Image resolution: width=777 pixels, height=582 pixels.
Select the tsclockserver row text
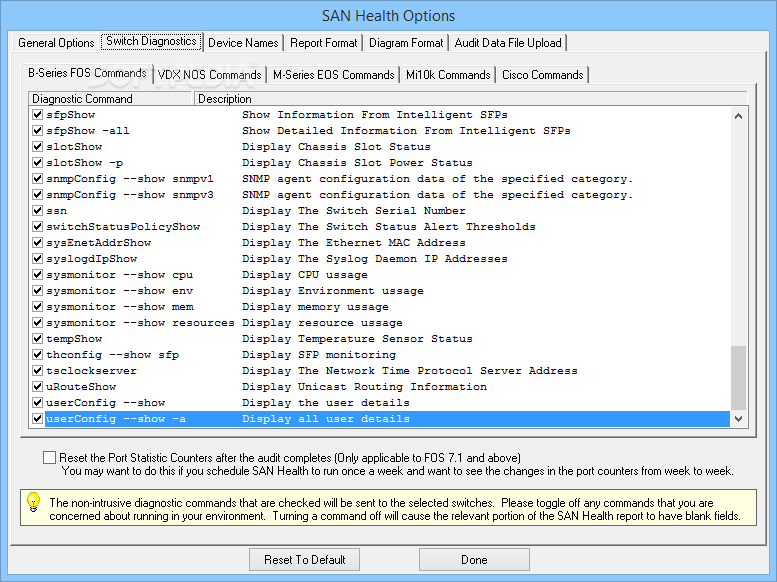(91, 371)
